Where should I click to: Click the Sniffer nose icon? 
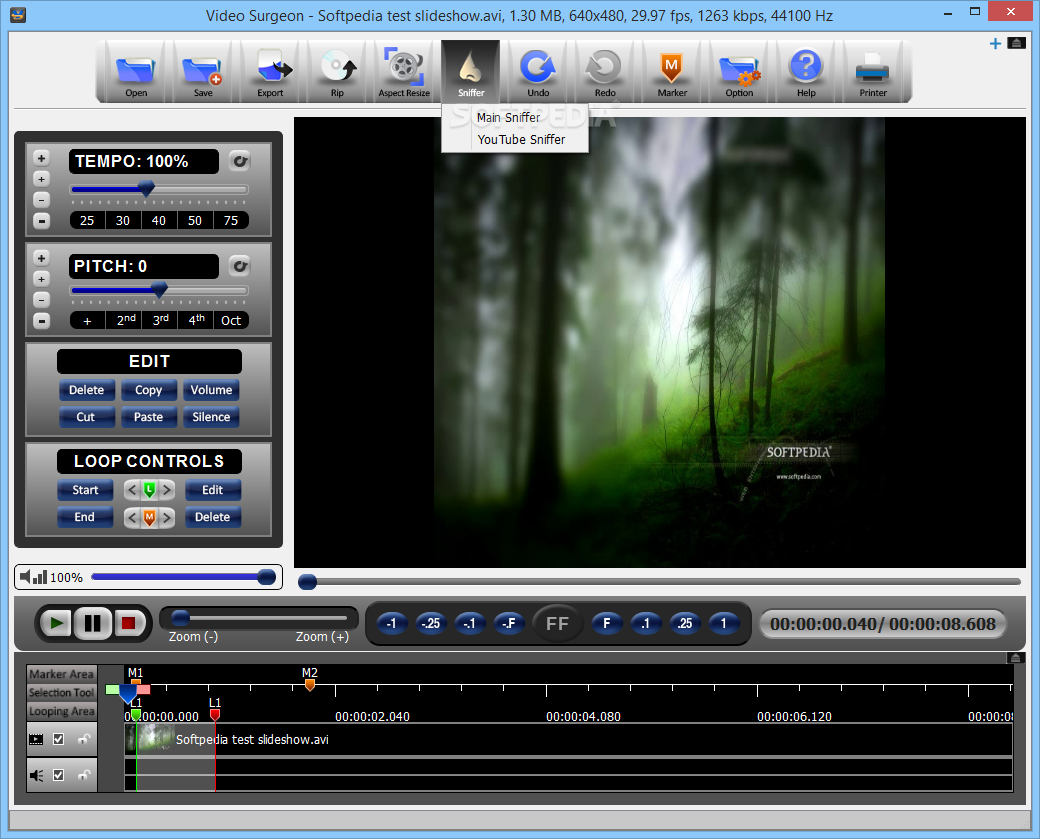point(471,72)
